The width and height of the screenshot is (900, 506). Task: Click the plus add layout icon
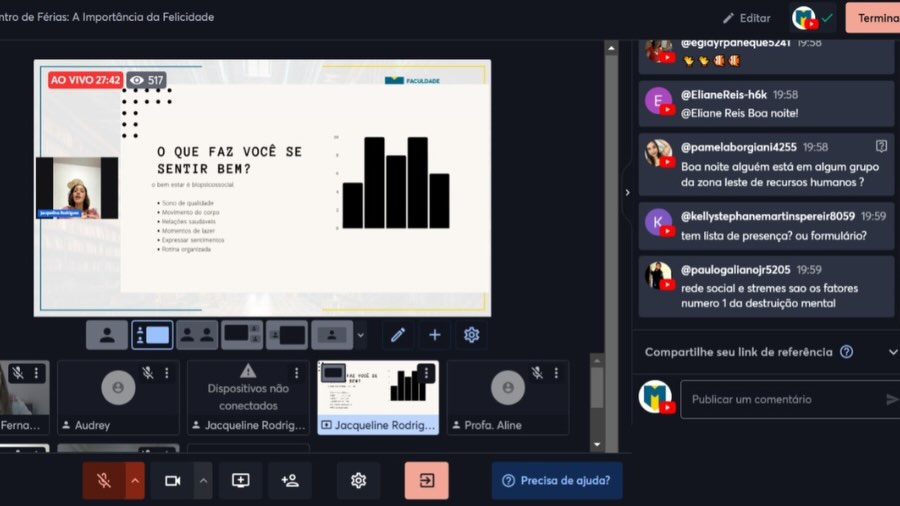coord(435,335)
